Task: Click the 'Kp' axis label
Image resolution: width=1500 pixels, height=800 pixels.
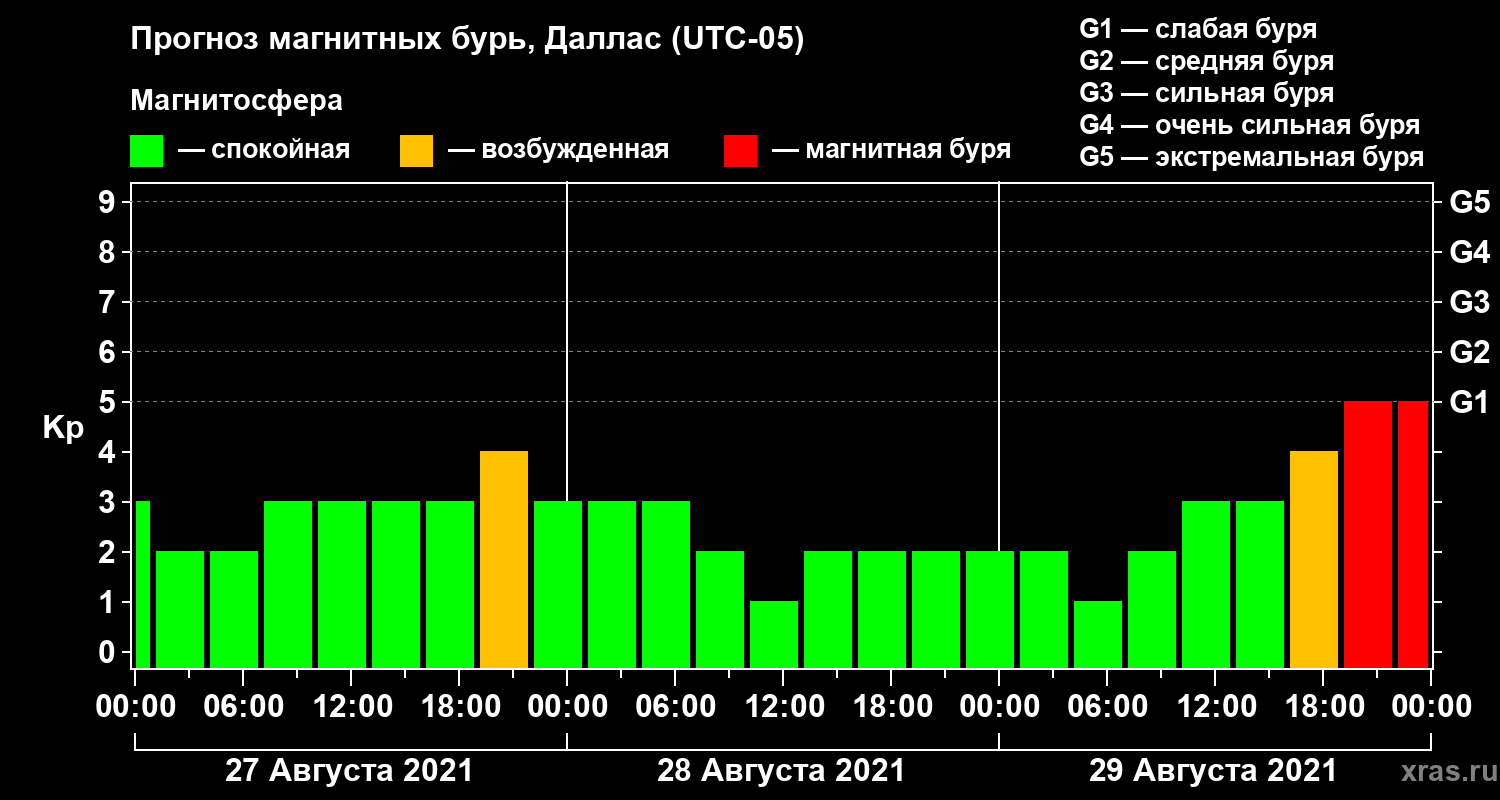Action: (x=63, y=427)
